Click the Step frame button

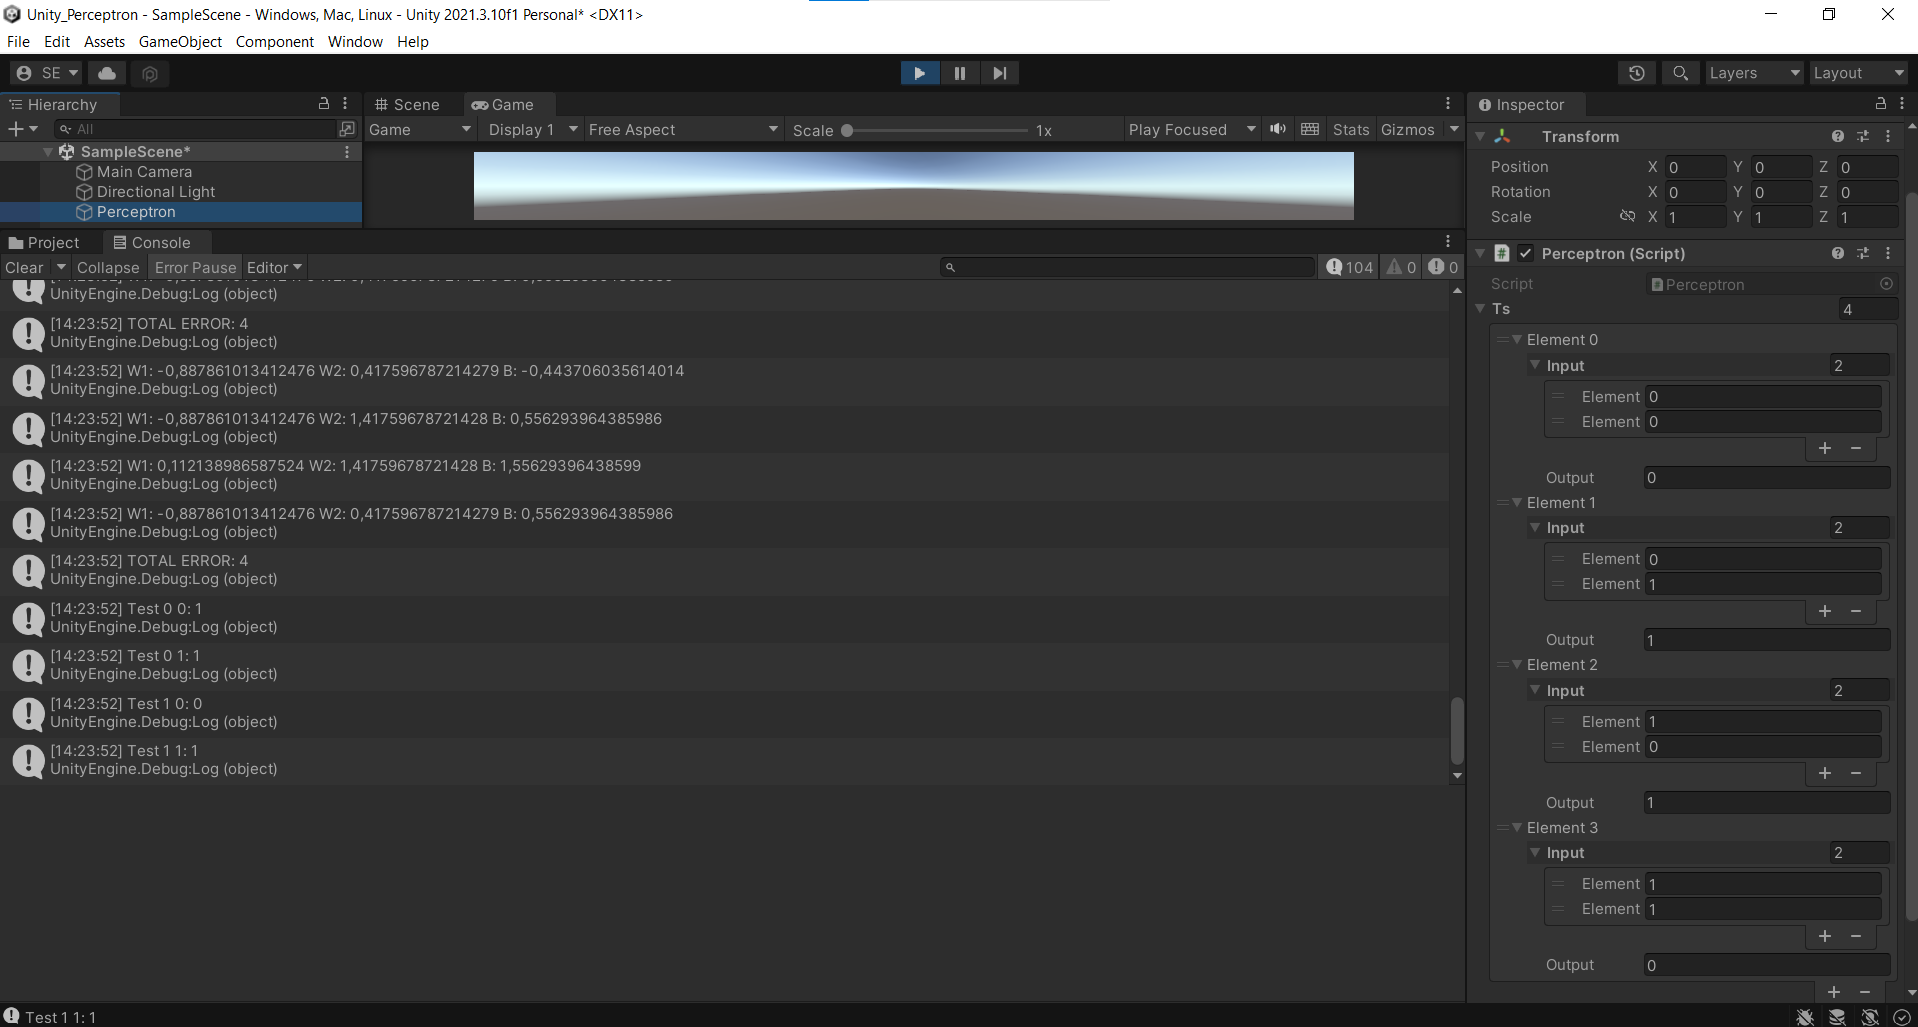(x=999, y=73)
